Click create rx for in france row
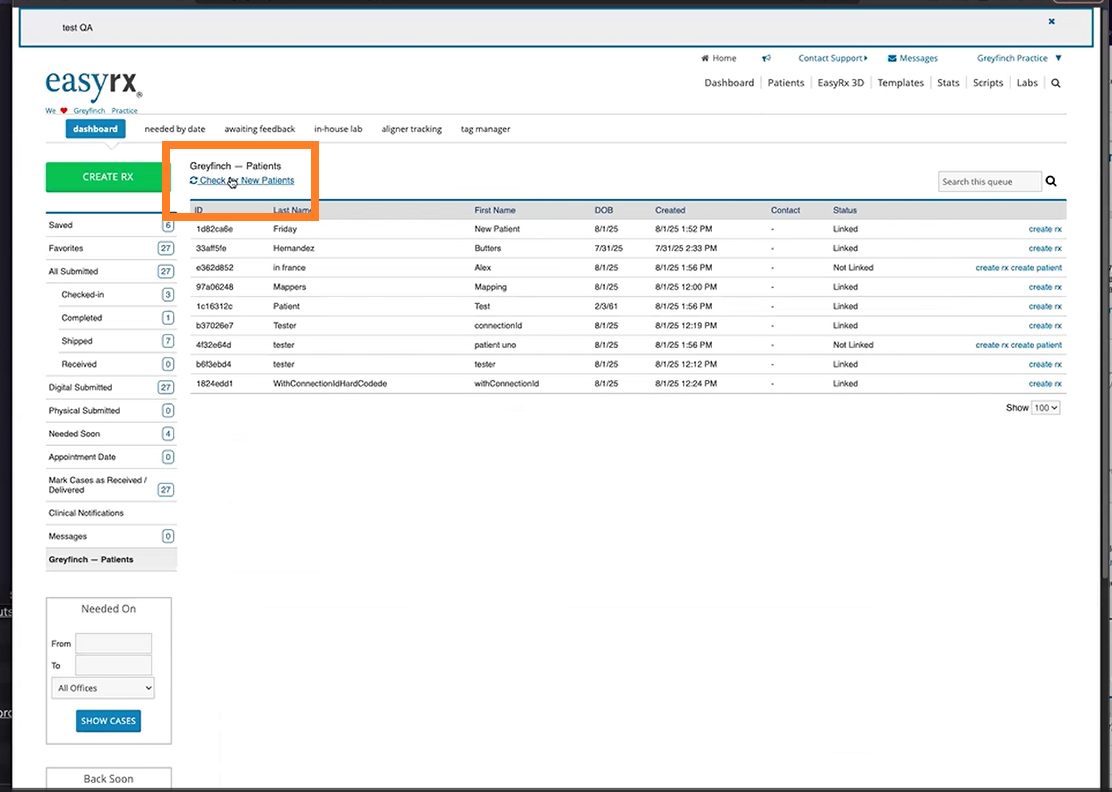The image size is (1112, 792). (x=992, y=268)
